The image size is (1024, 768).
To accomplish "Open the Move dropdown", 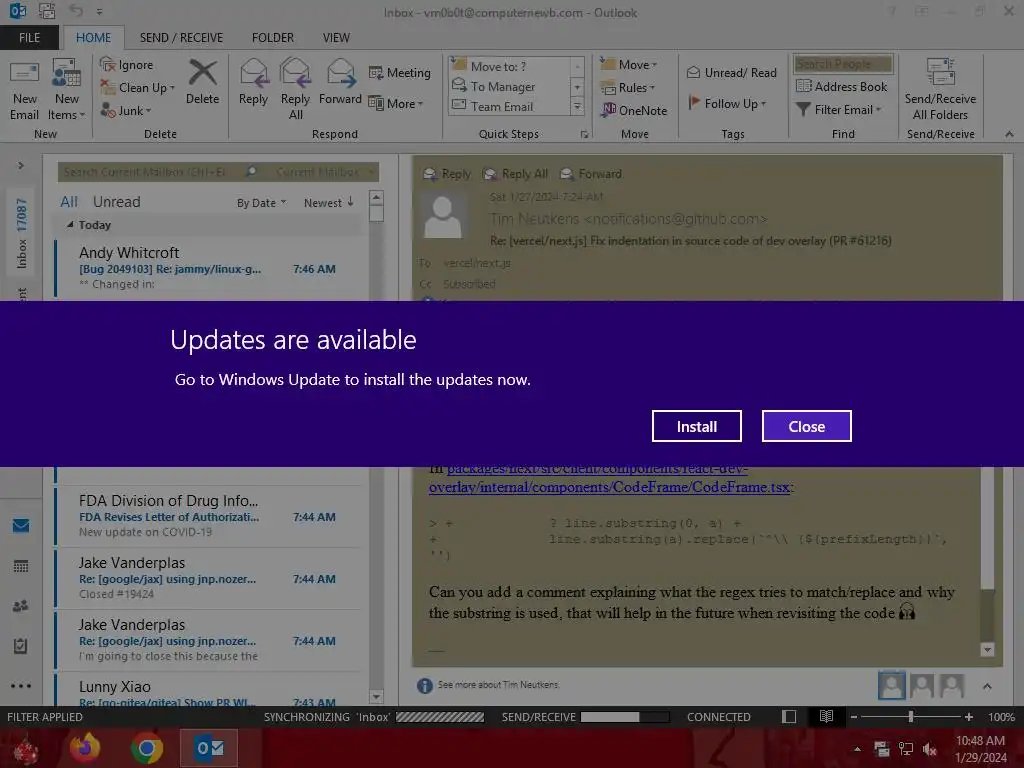I will (x=629, y=64).
